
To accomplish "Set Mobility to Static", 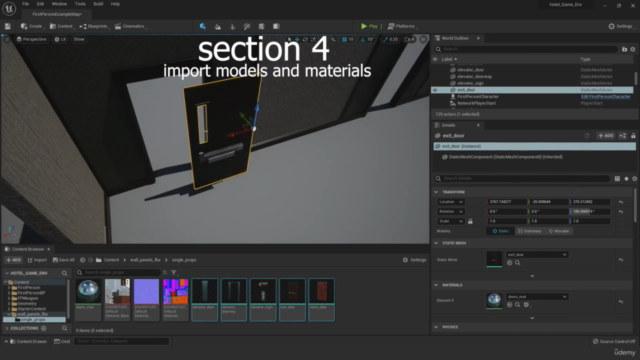I will tap(500, 231).
